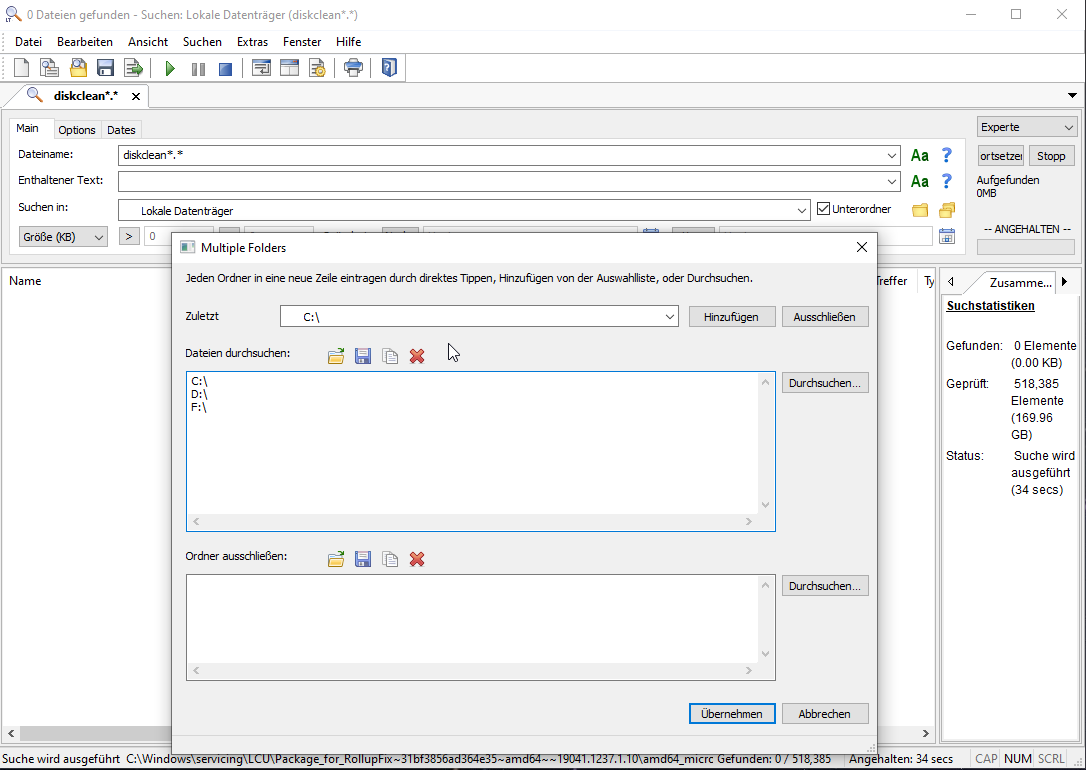
Task: Expand the Dateiname combo box arrow
Action: click(x=892, y=156)
